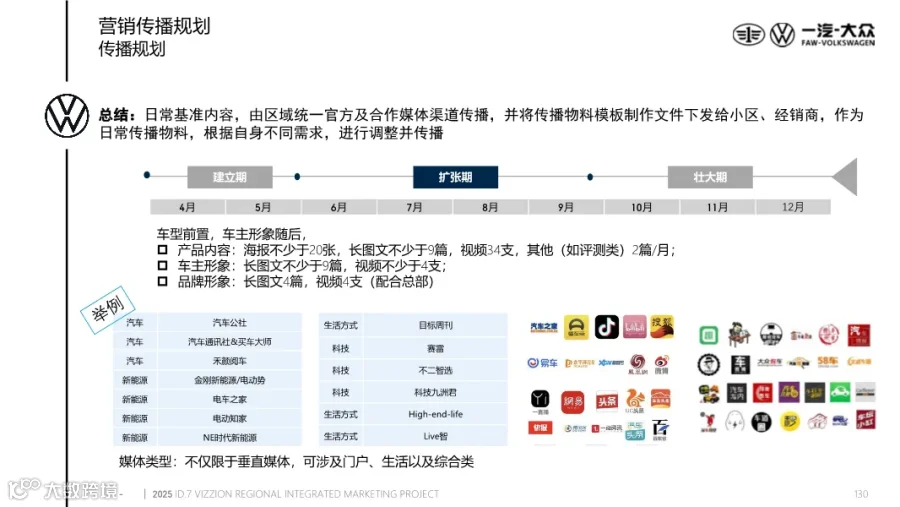Click the 汽车头条 teal icon
900x507 pixels.
click(635, 430)
